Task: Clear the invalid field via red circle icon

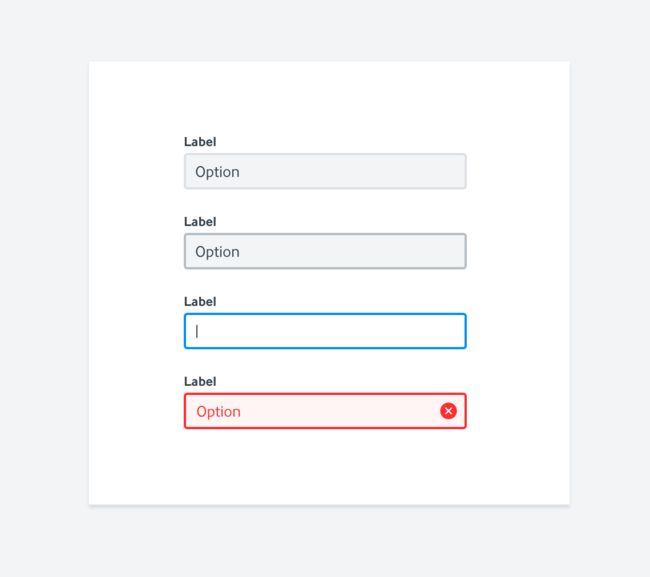Action: (x=448, y=411)
